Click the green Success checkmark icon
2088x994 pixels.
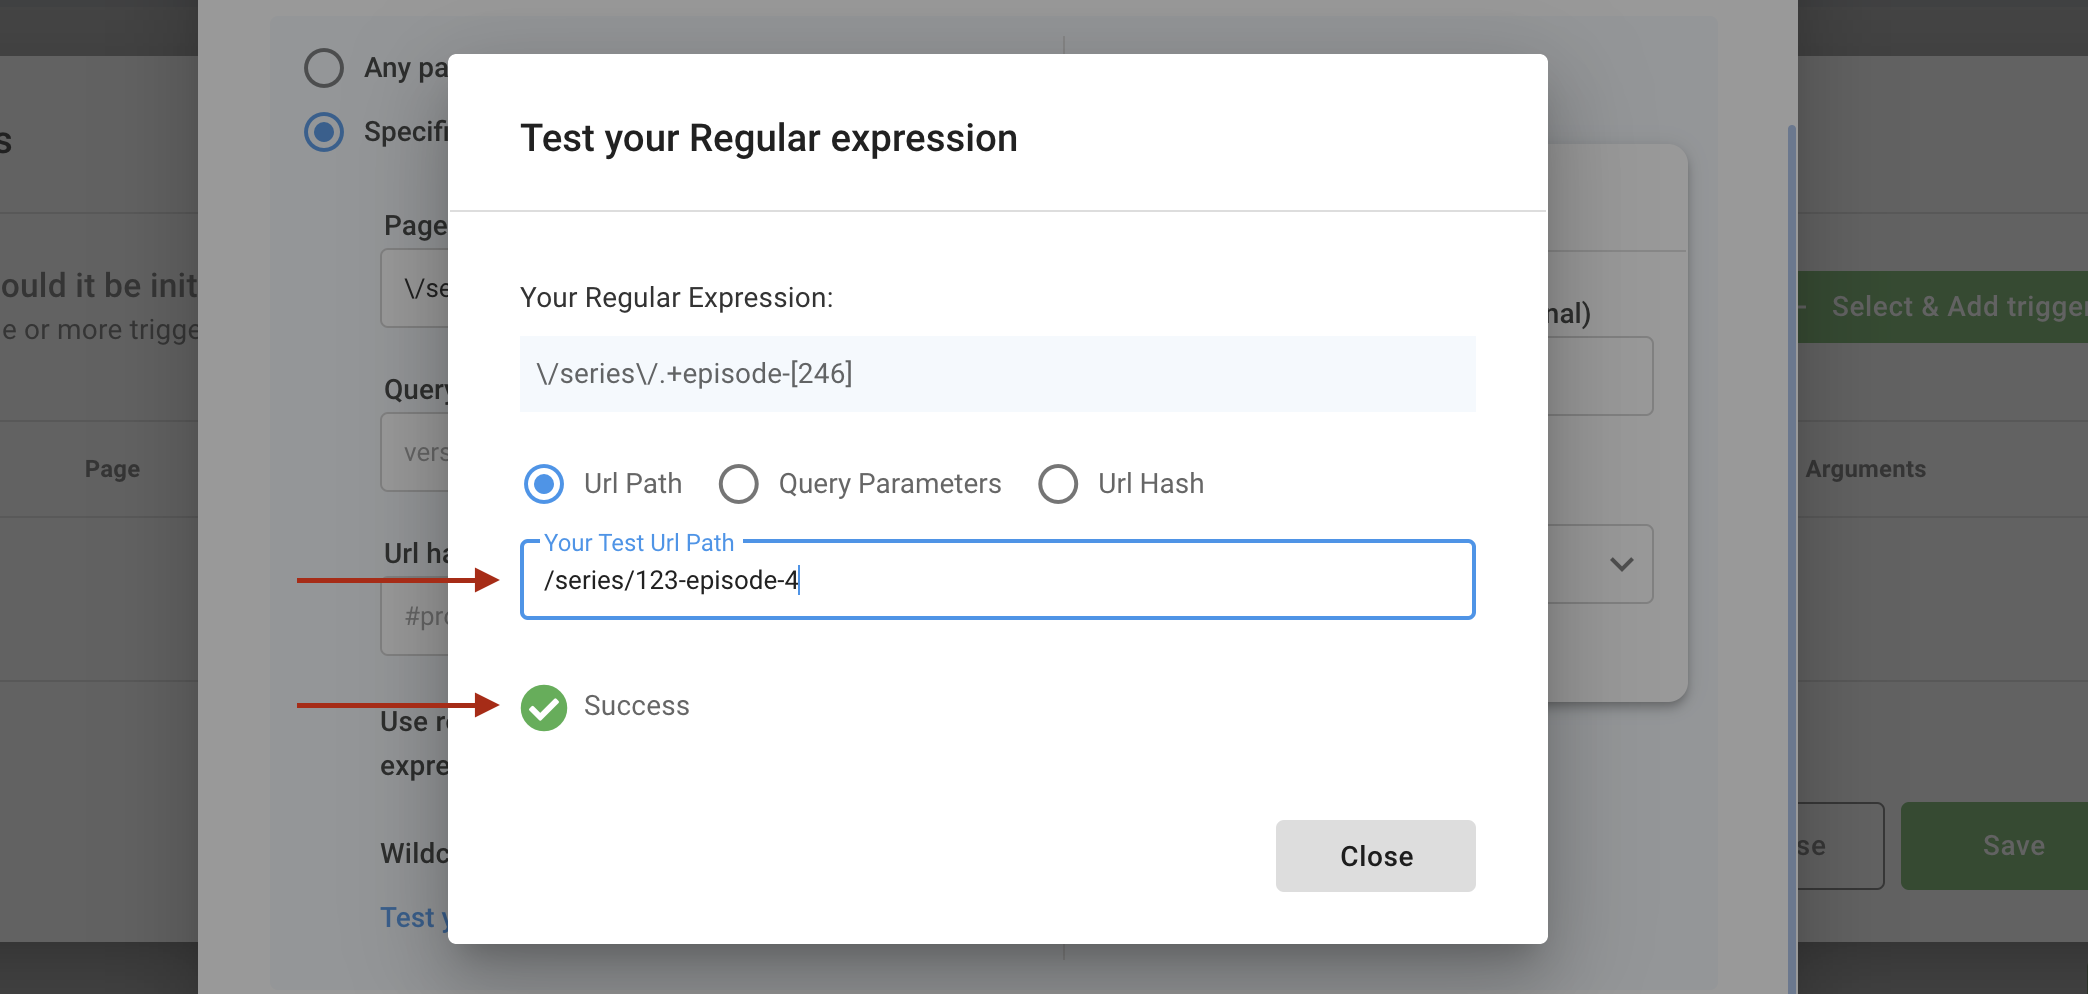(x=544, y=707)
